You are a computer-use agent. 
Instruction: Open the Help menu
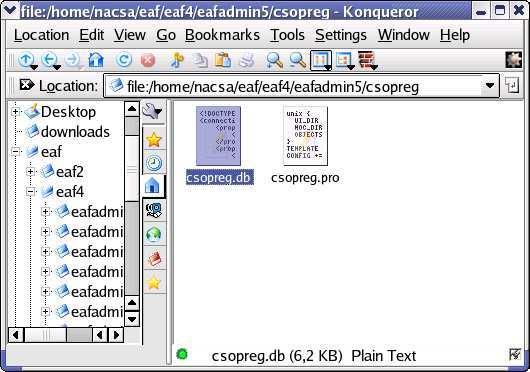(x=455, y=35)
